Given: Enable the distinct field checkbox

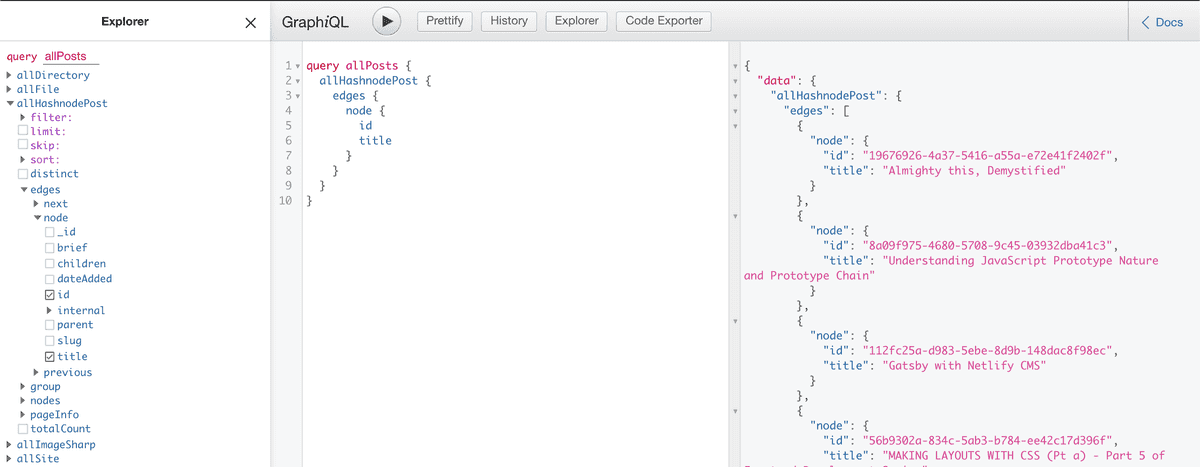Looking at the screenshot, I should (23, 173).
